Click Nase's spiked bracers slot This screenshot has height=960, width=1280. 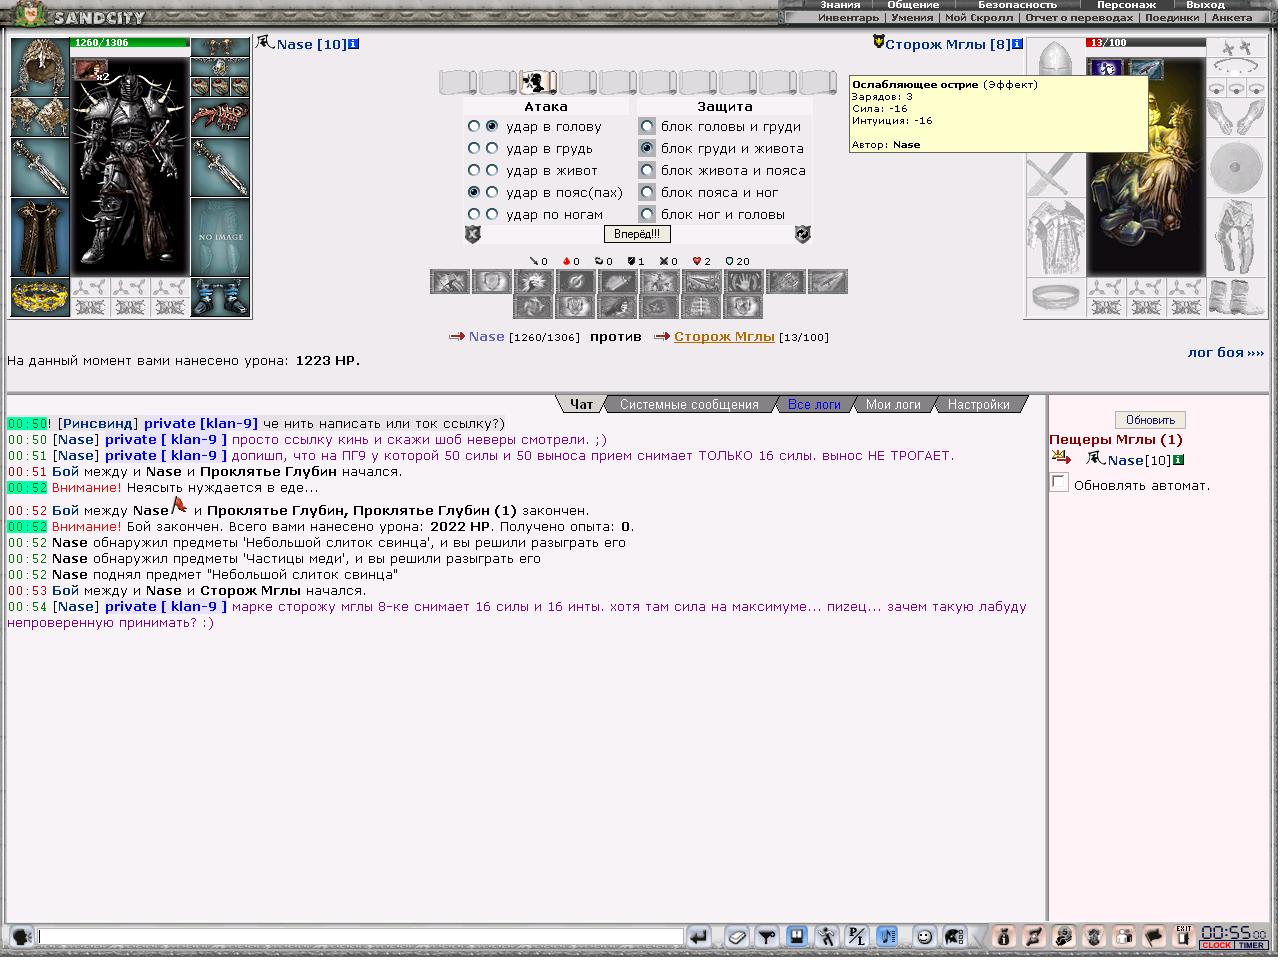pos(40,117)
